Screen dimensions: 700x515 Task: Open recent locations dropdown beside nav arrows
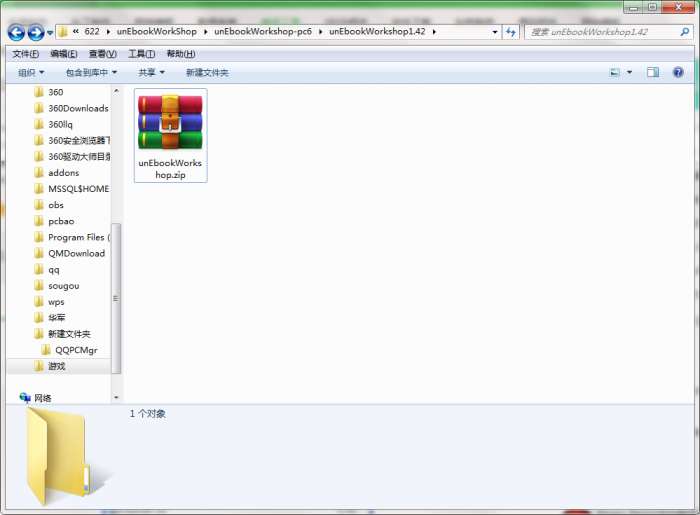click(50, 33)
